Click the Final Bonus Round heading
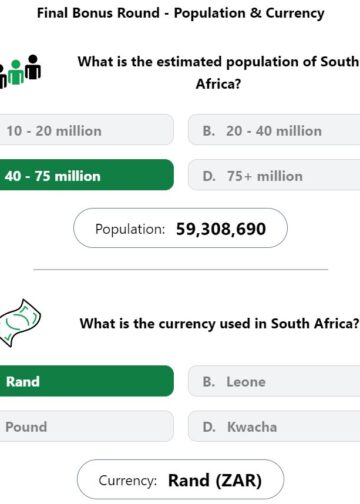Screen dimensions: 360x504 [x=180, y=13]
